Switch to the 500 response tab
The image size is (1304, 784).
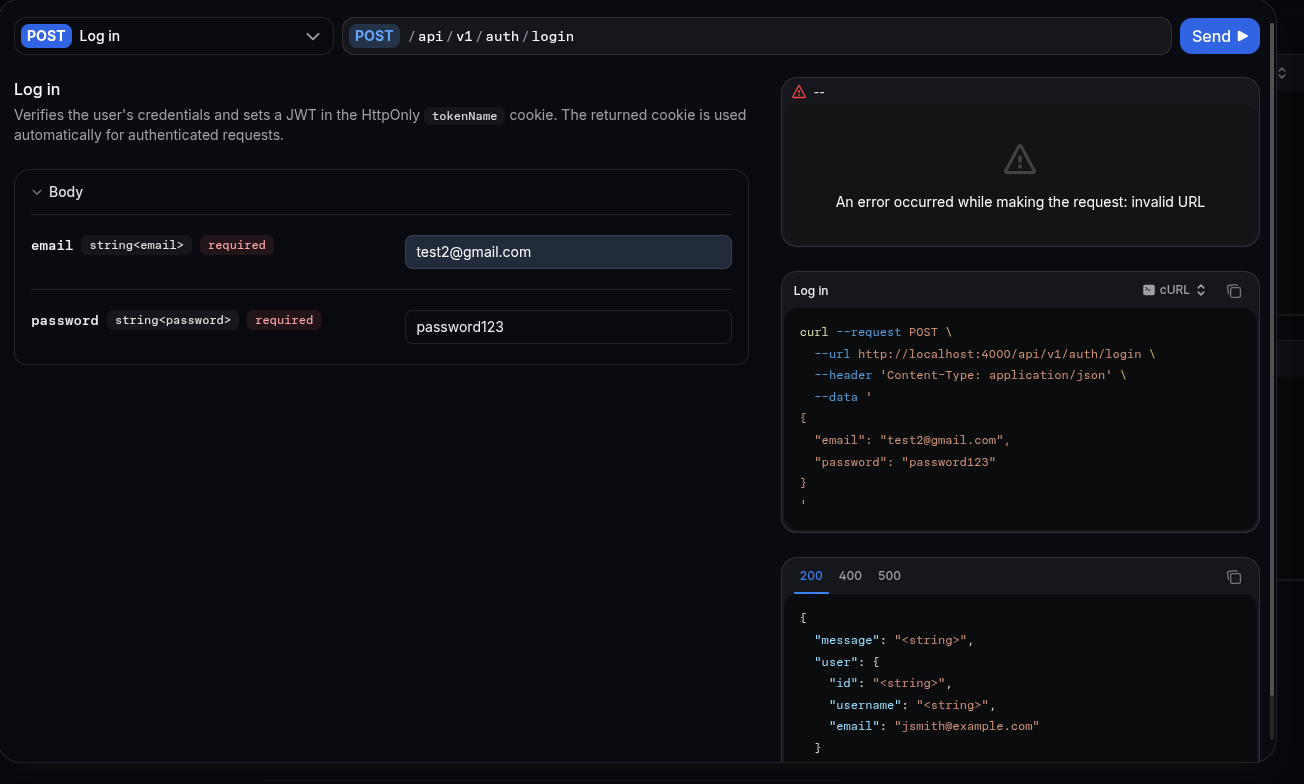click(889, 576)
